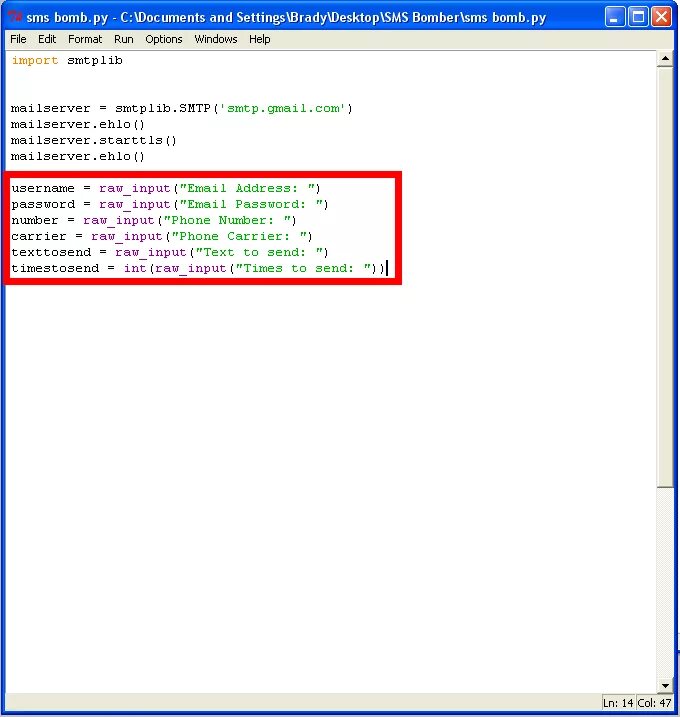
Task: Open the File menu
Action: (x=18, y=39)
